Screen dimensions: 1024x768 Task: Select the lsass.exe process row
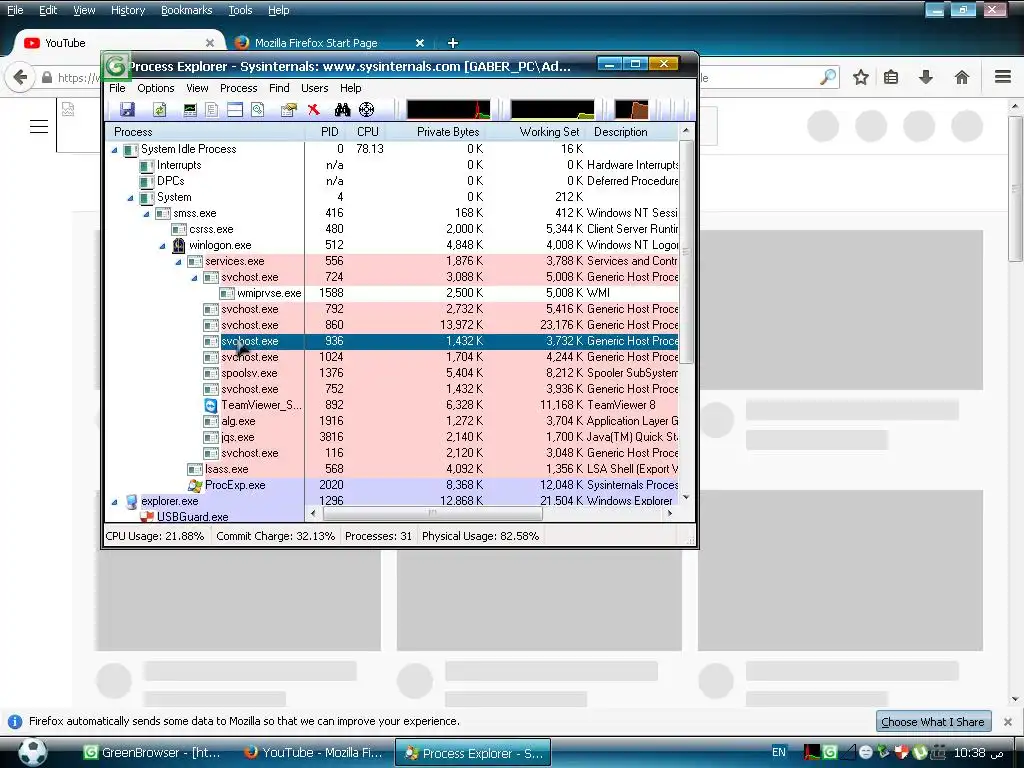click(392, 470)
